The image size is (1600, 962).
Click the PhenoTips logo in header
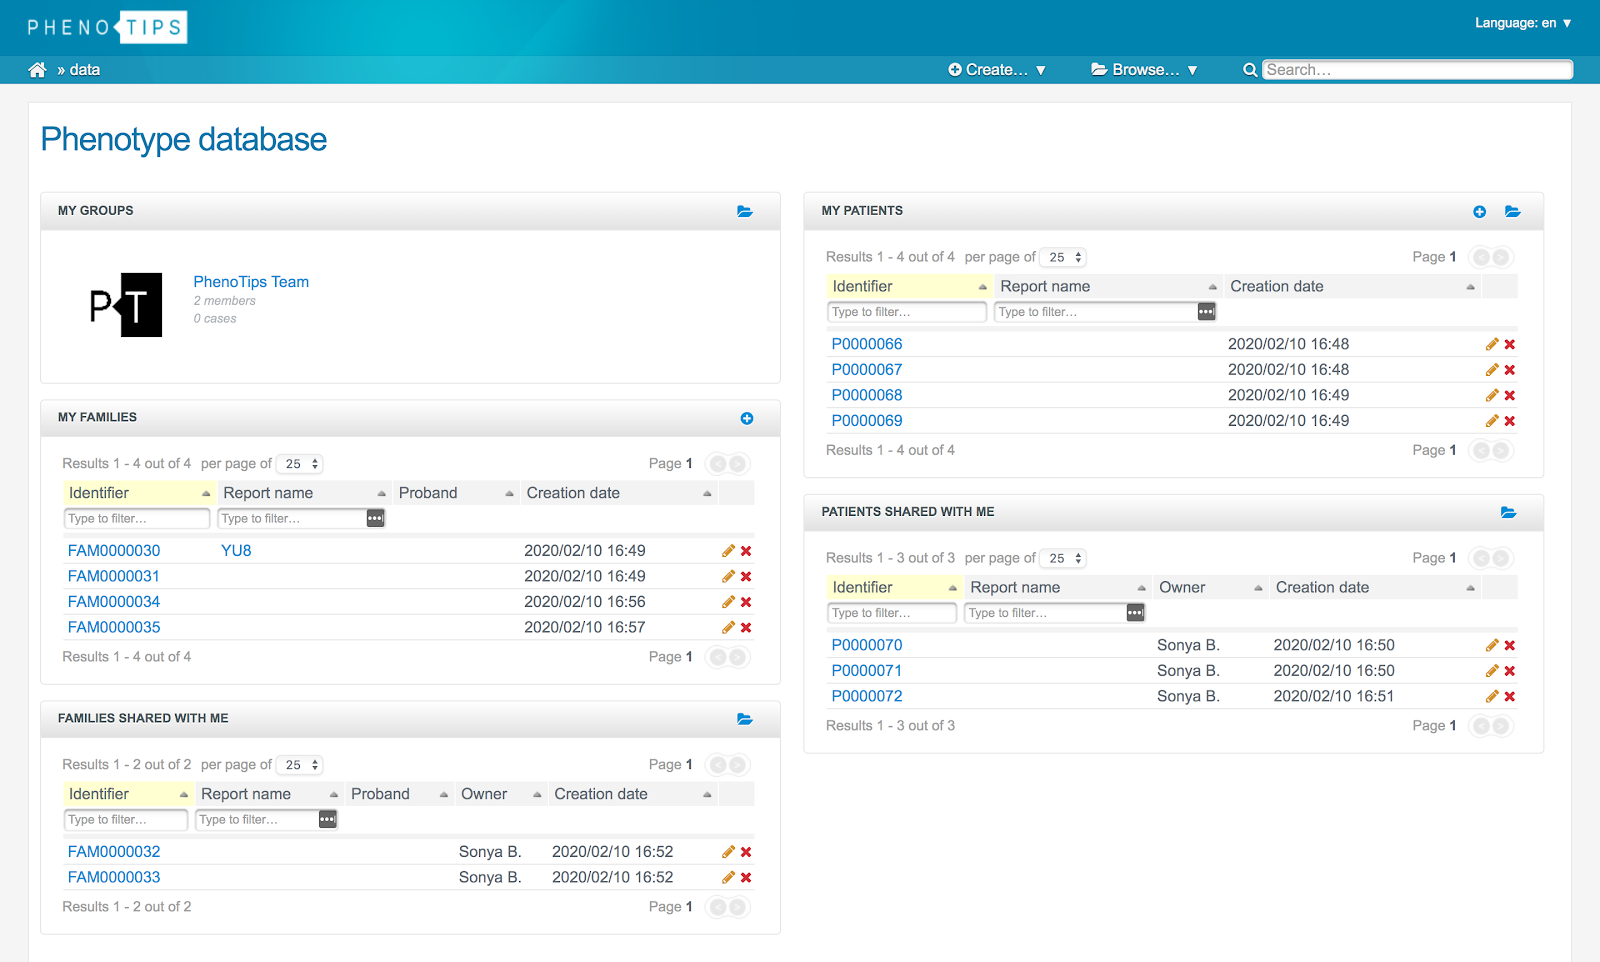pyautogui.click(x=107, y=27)
